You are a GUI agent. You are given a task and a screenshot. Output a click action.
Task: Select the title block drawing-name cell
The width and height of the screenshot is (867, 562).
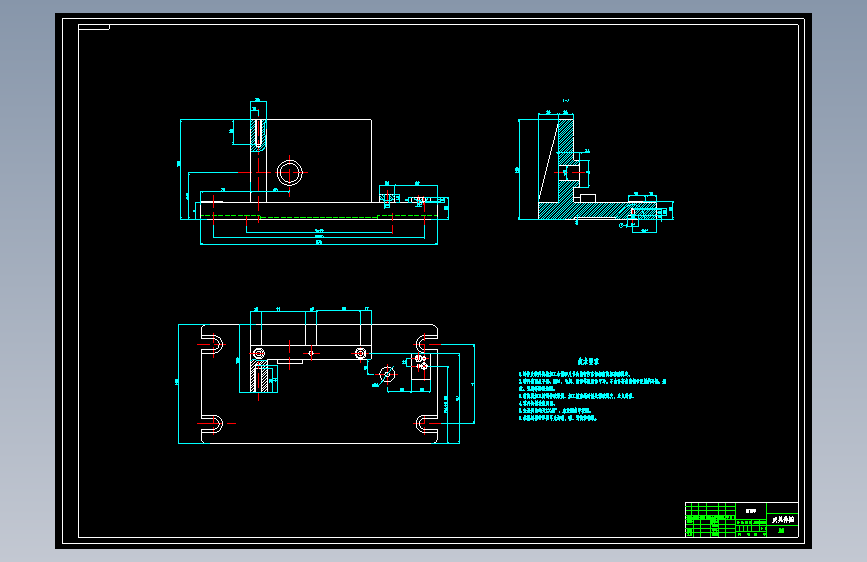[782, 520]
